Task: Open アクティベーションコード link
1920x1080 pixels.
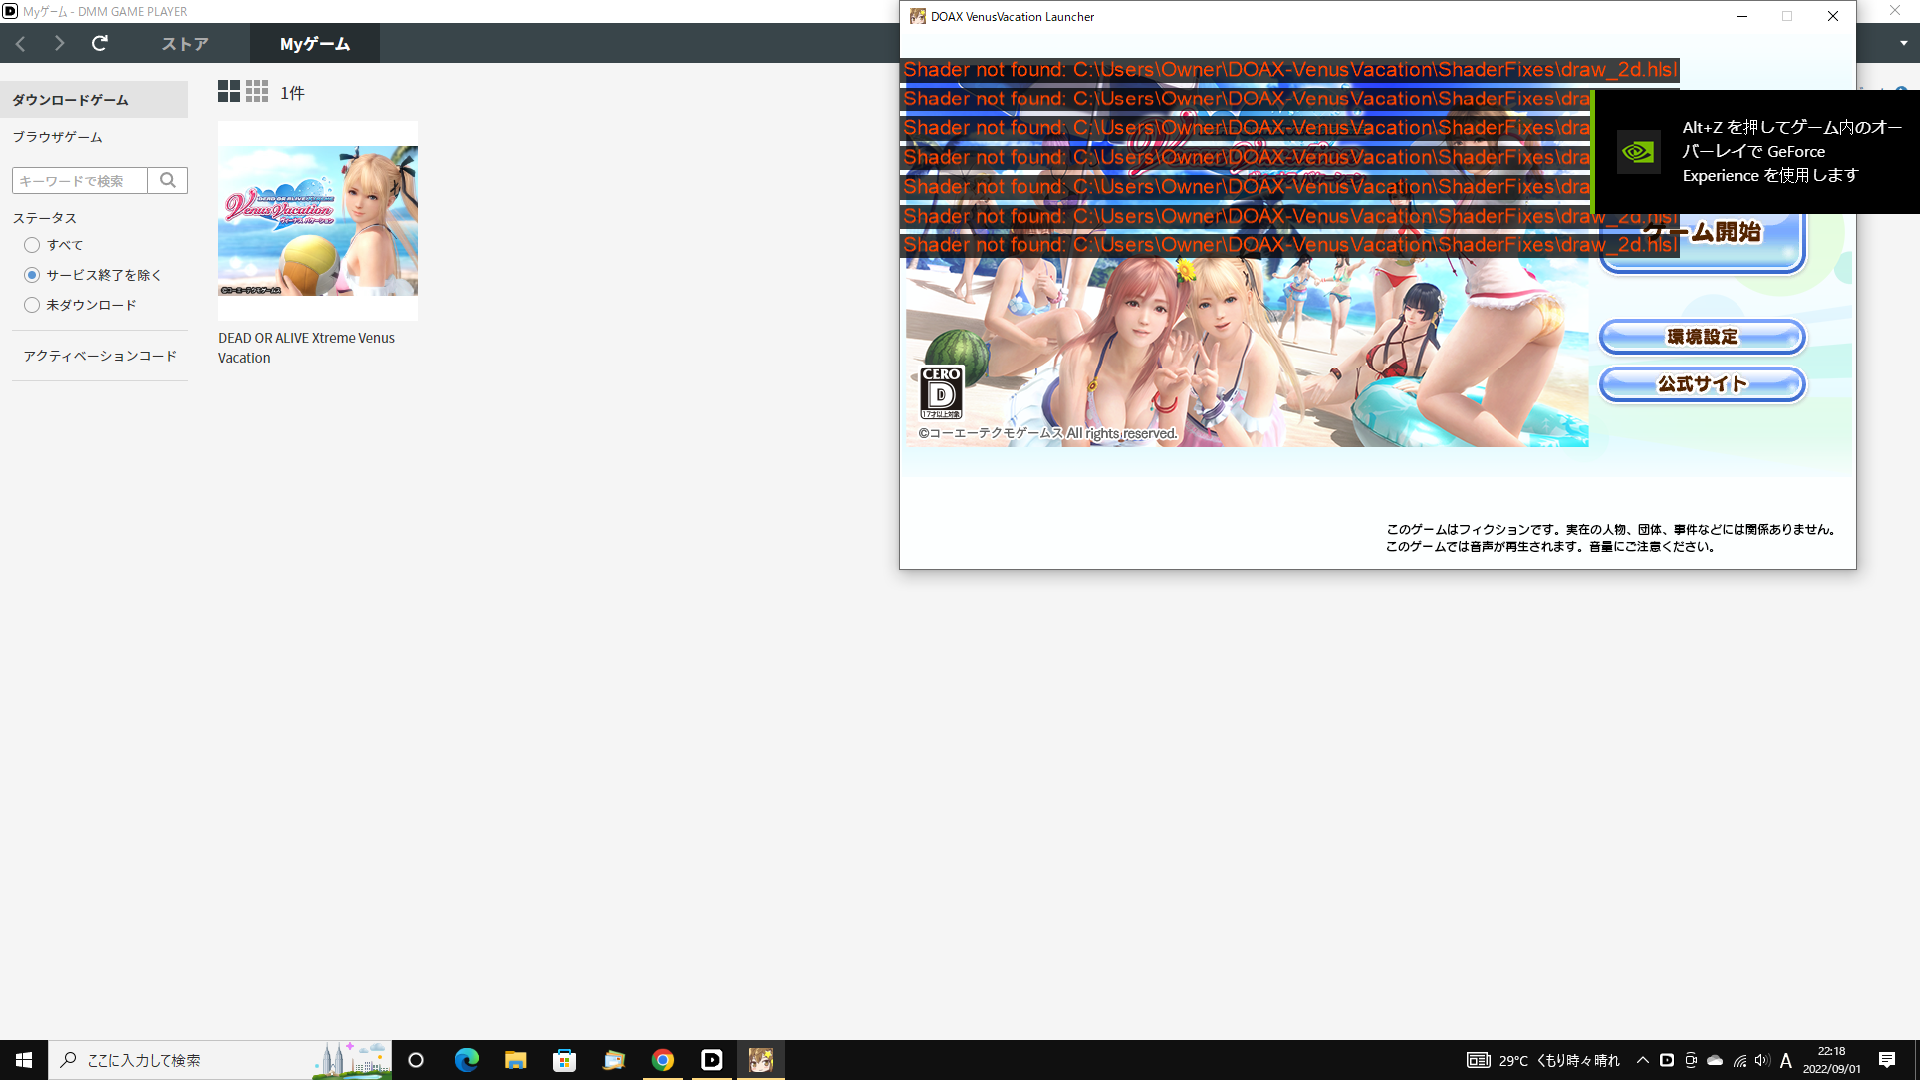Action: (x=100, y=356)
